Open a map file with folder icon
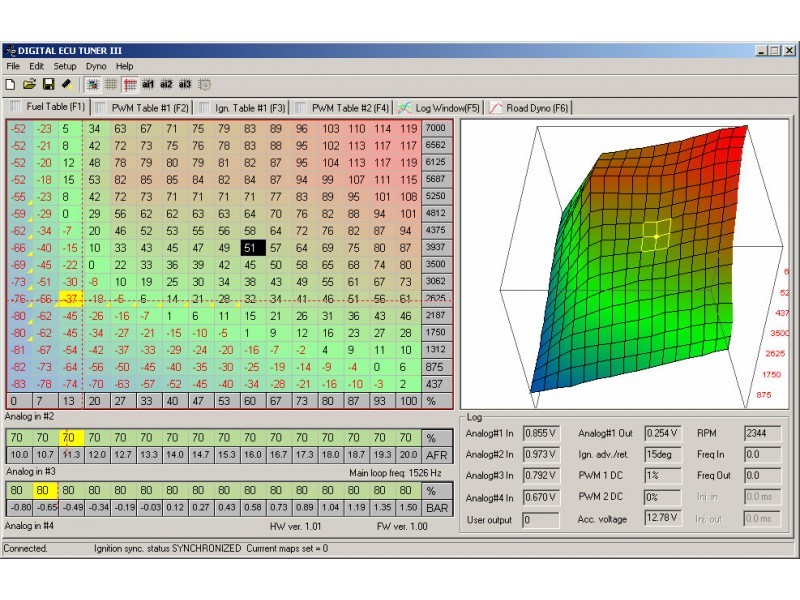Image resolution: width=800 pixels, height=600 pixels. (x=29, y=84)
